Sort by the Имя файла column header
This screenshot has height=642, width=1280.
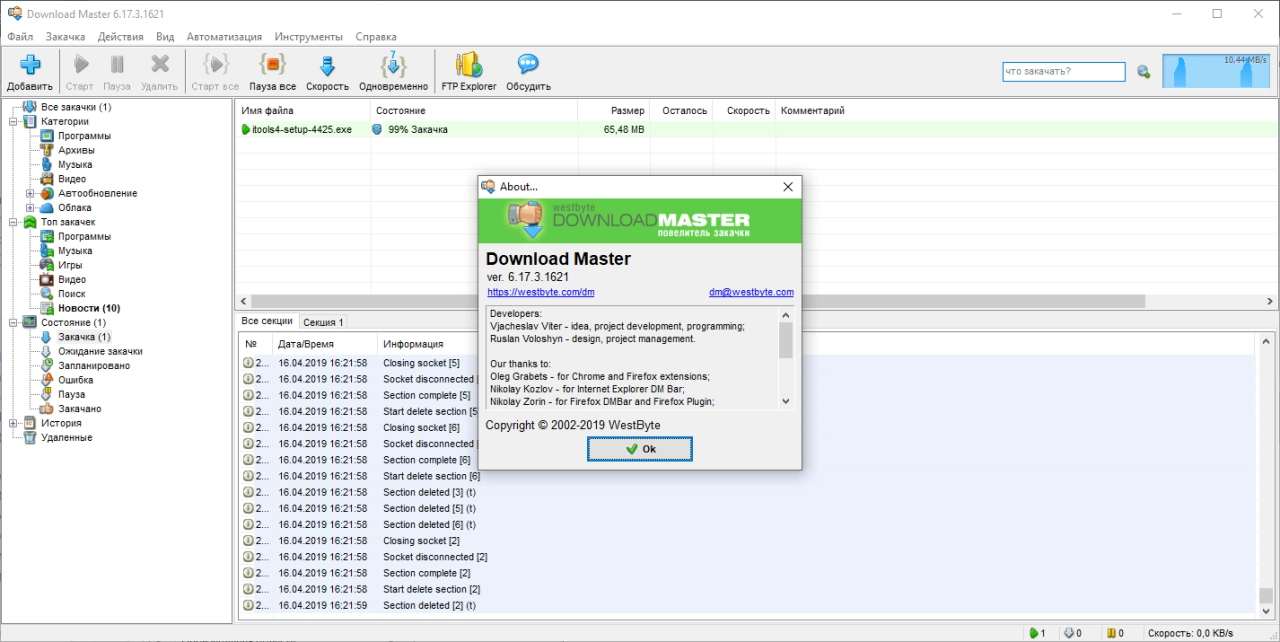click(x=302, y=111)
